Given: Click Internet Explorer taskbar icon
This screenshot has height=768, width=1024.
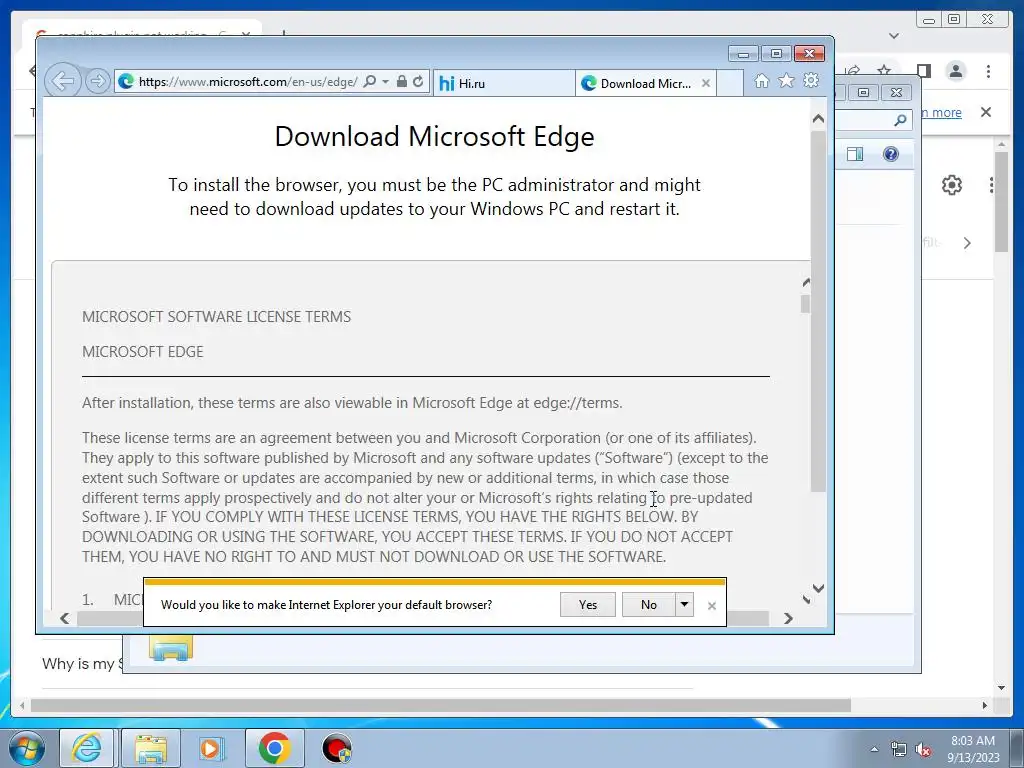Looking at the screenshot, I should tap(87, 748).
